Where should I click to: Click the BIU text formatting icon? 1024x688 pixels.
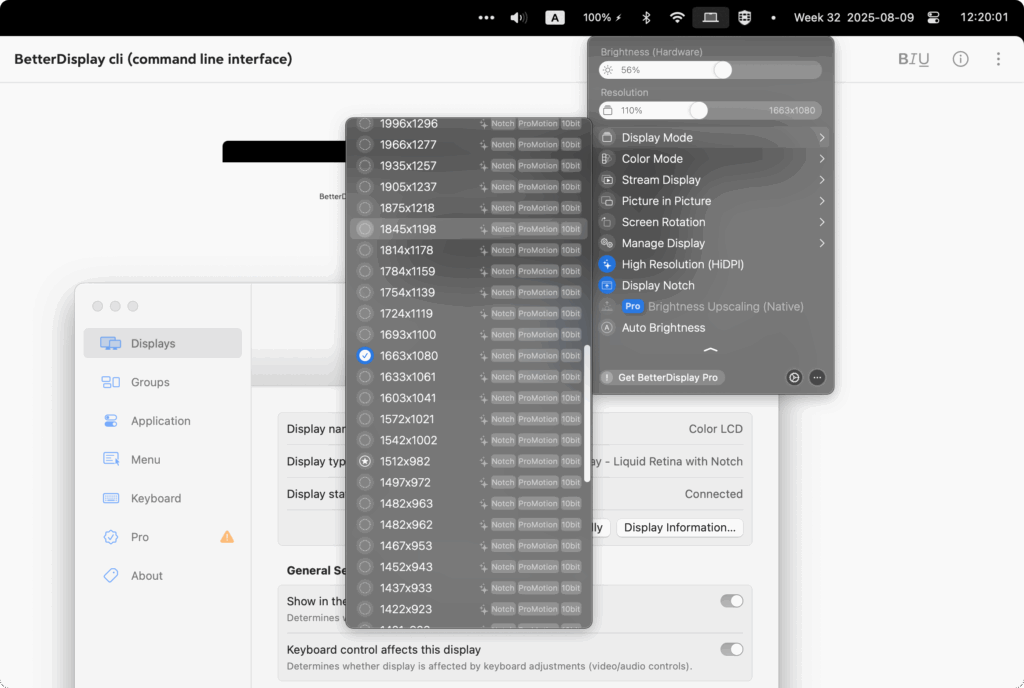pyautogui.click(x=913, y=59)
